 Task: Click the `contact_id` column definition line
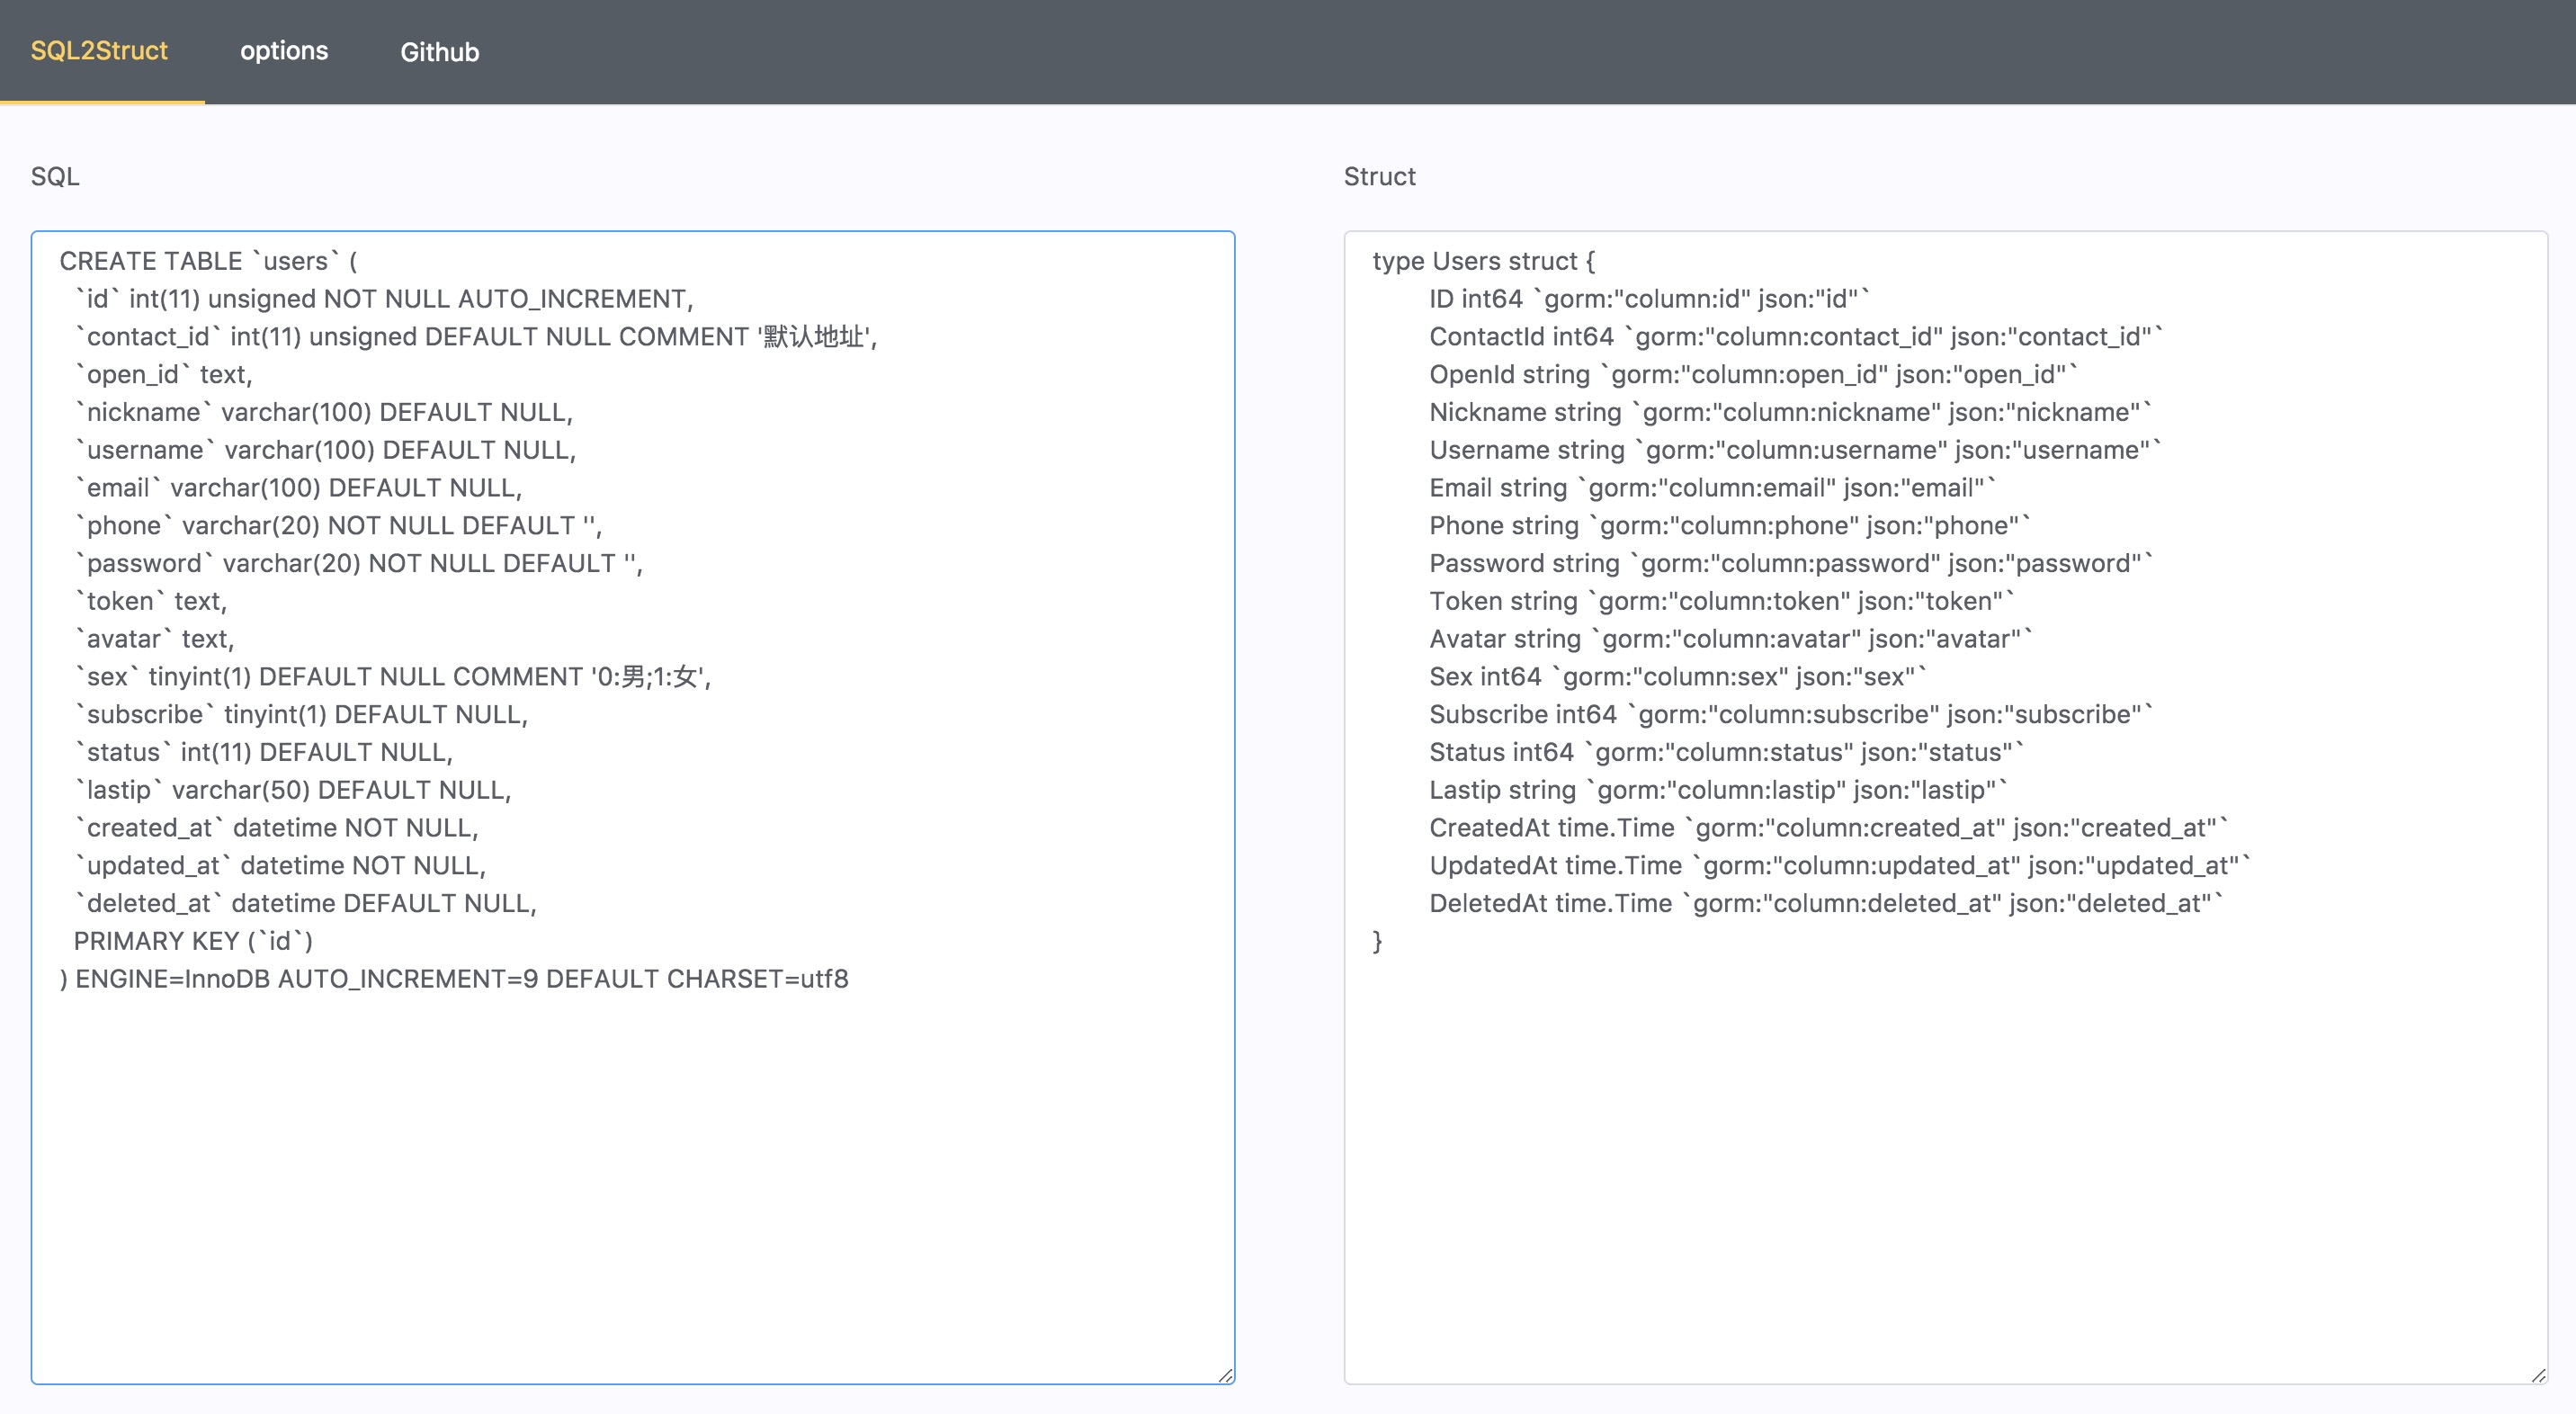coord(476,337)
